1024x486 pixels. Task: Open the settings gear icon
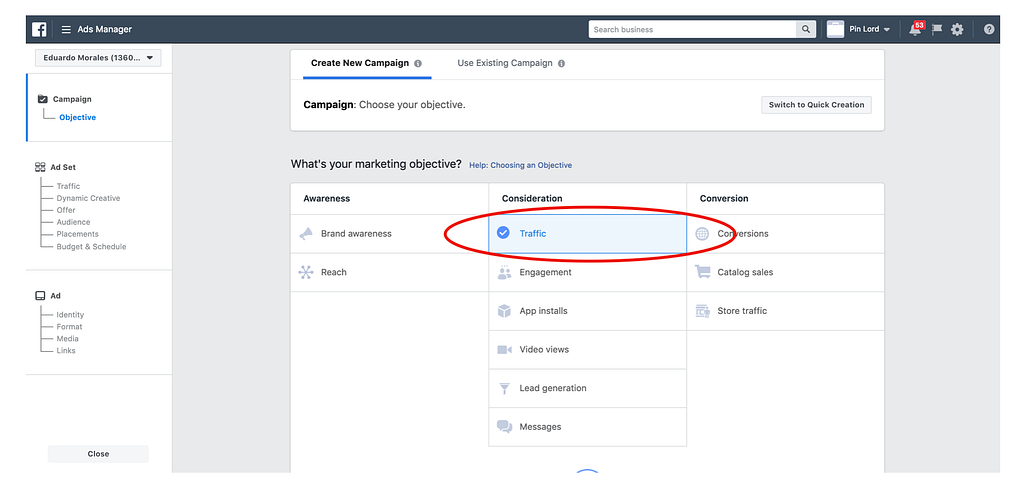coord(957,30)
